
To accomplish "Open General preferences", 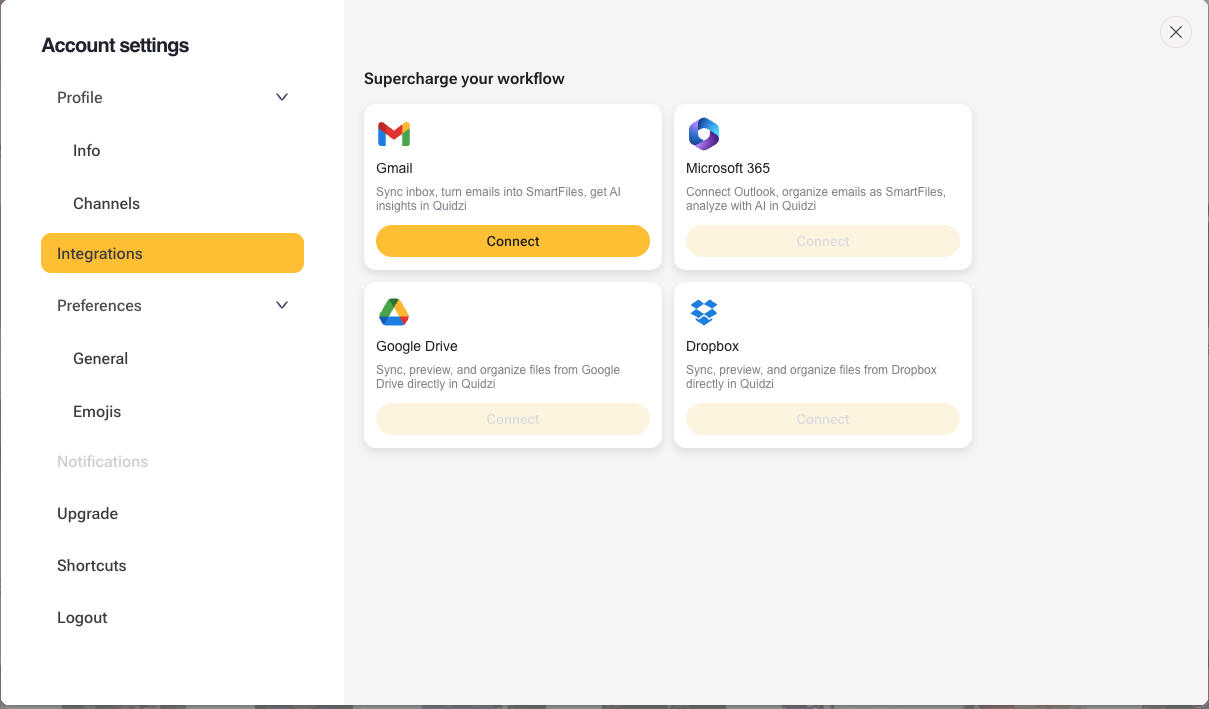I will pyautogui.click(x=100, y=358).
